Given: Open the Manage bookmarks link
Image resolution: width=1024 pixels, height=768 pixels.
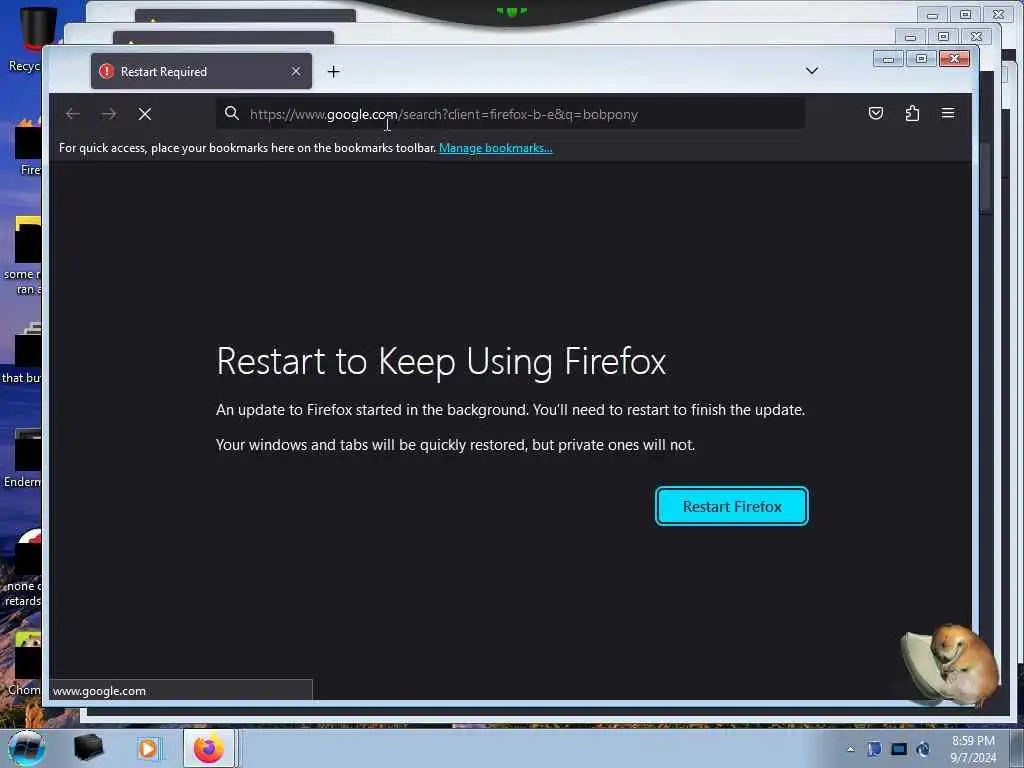Looking at the screenshot, I should (x=496, y=148).
